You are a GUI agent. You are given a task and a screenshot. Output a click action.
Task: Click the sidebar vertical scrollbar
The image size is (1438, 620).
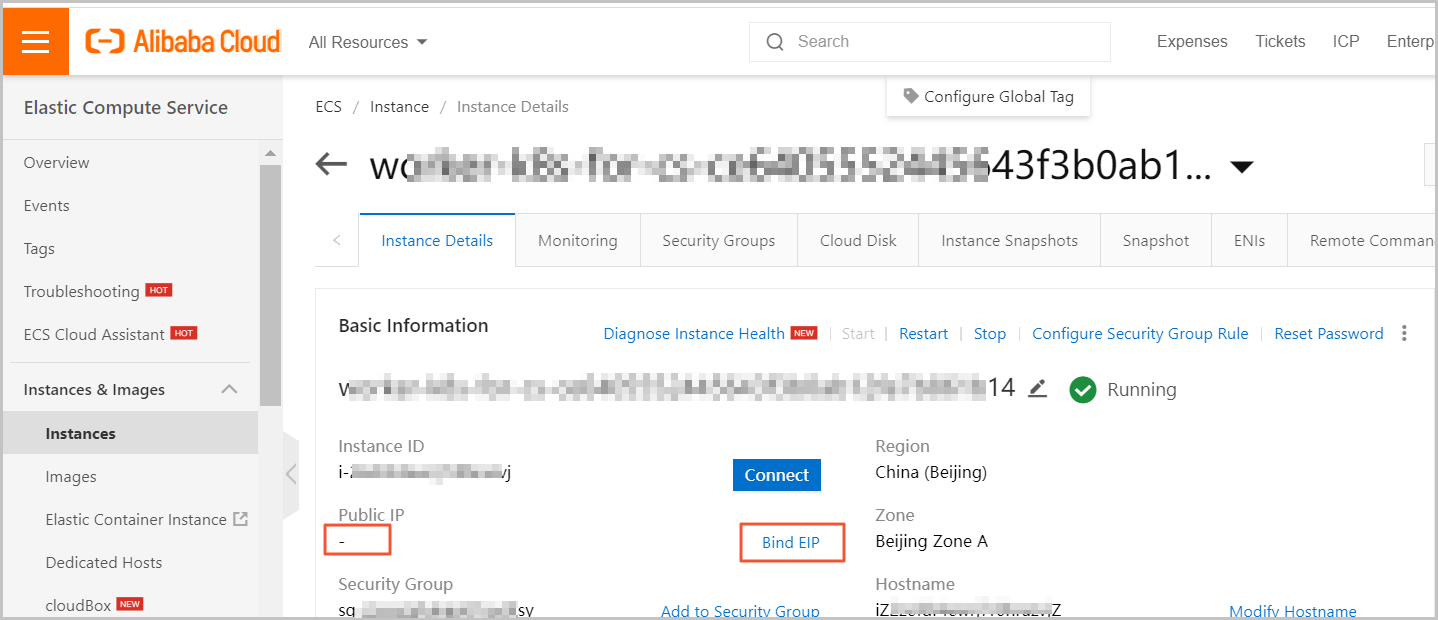tap(270, 285)
